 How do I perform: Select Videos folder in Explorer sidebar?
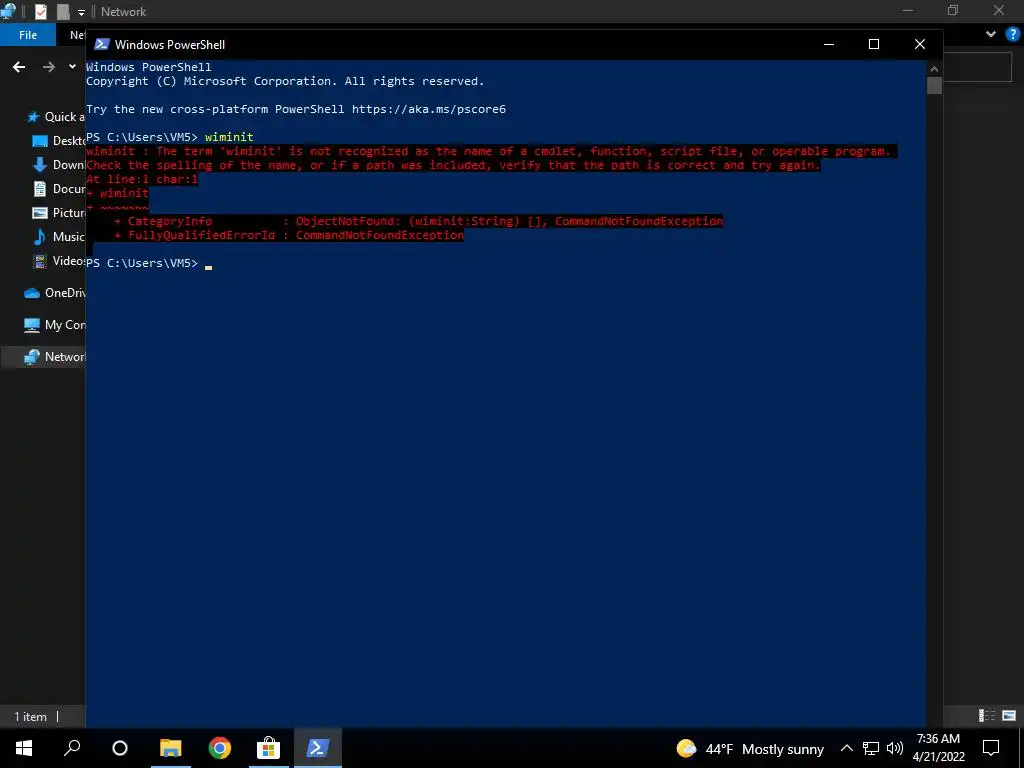coord(59,261)
